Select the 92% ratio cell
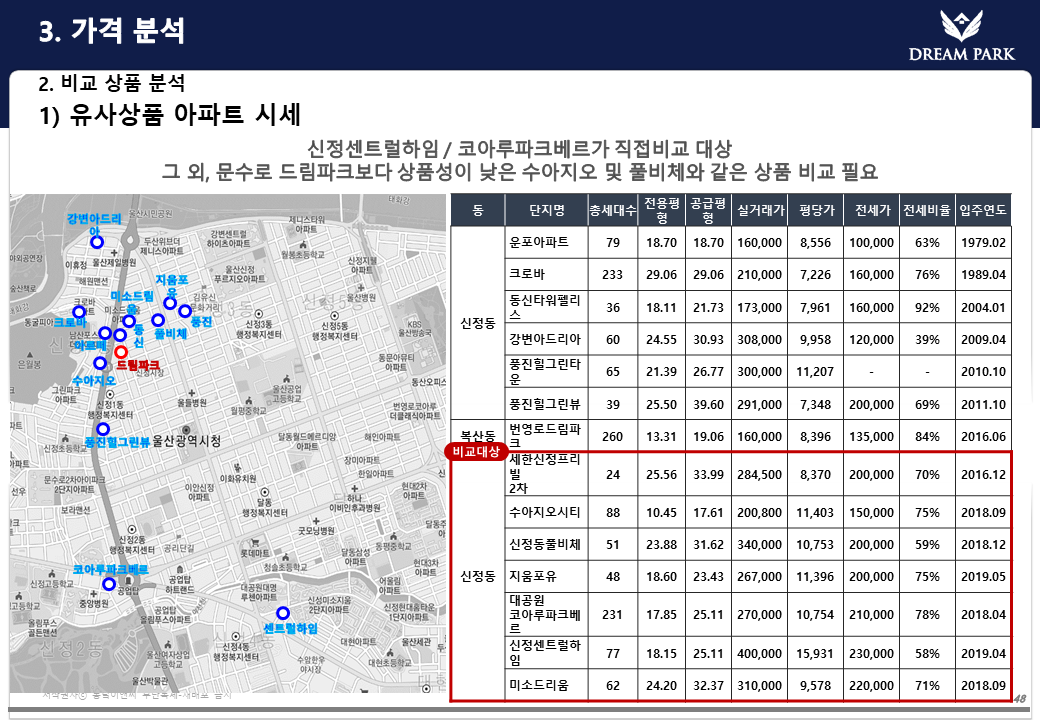The width and height of the screenshot is (1040, 720). tap(927, 308)
